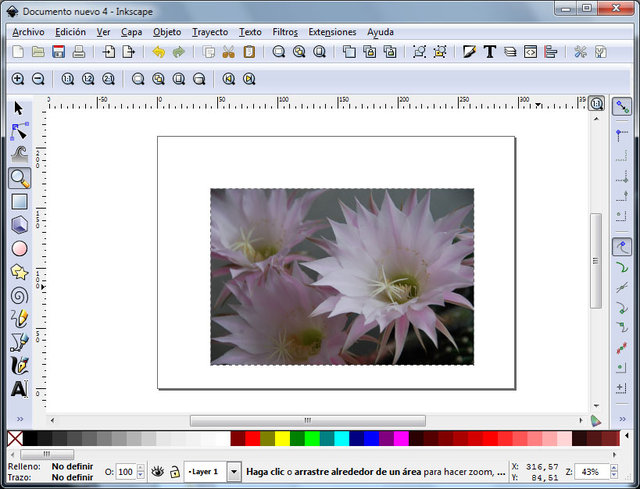
Task: Pick the 3D box tool
Action: [x=18, y=225]
